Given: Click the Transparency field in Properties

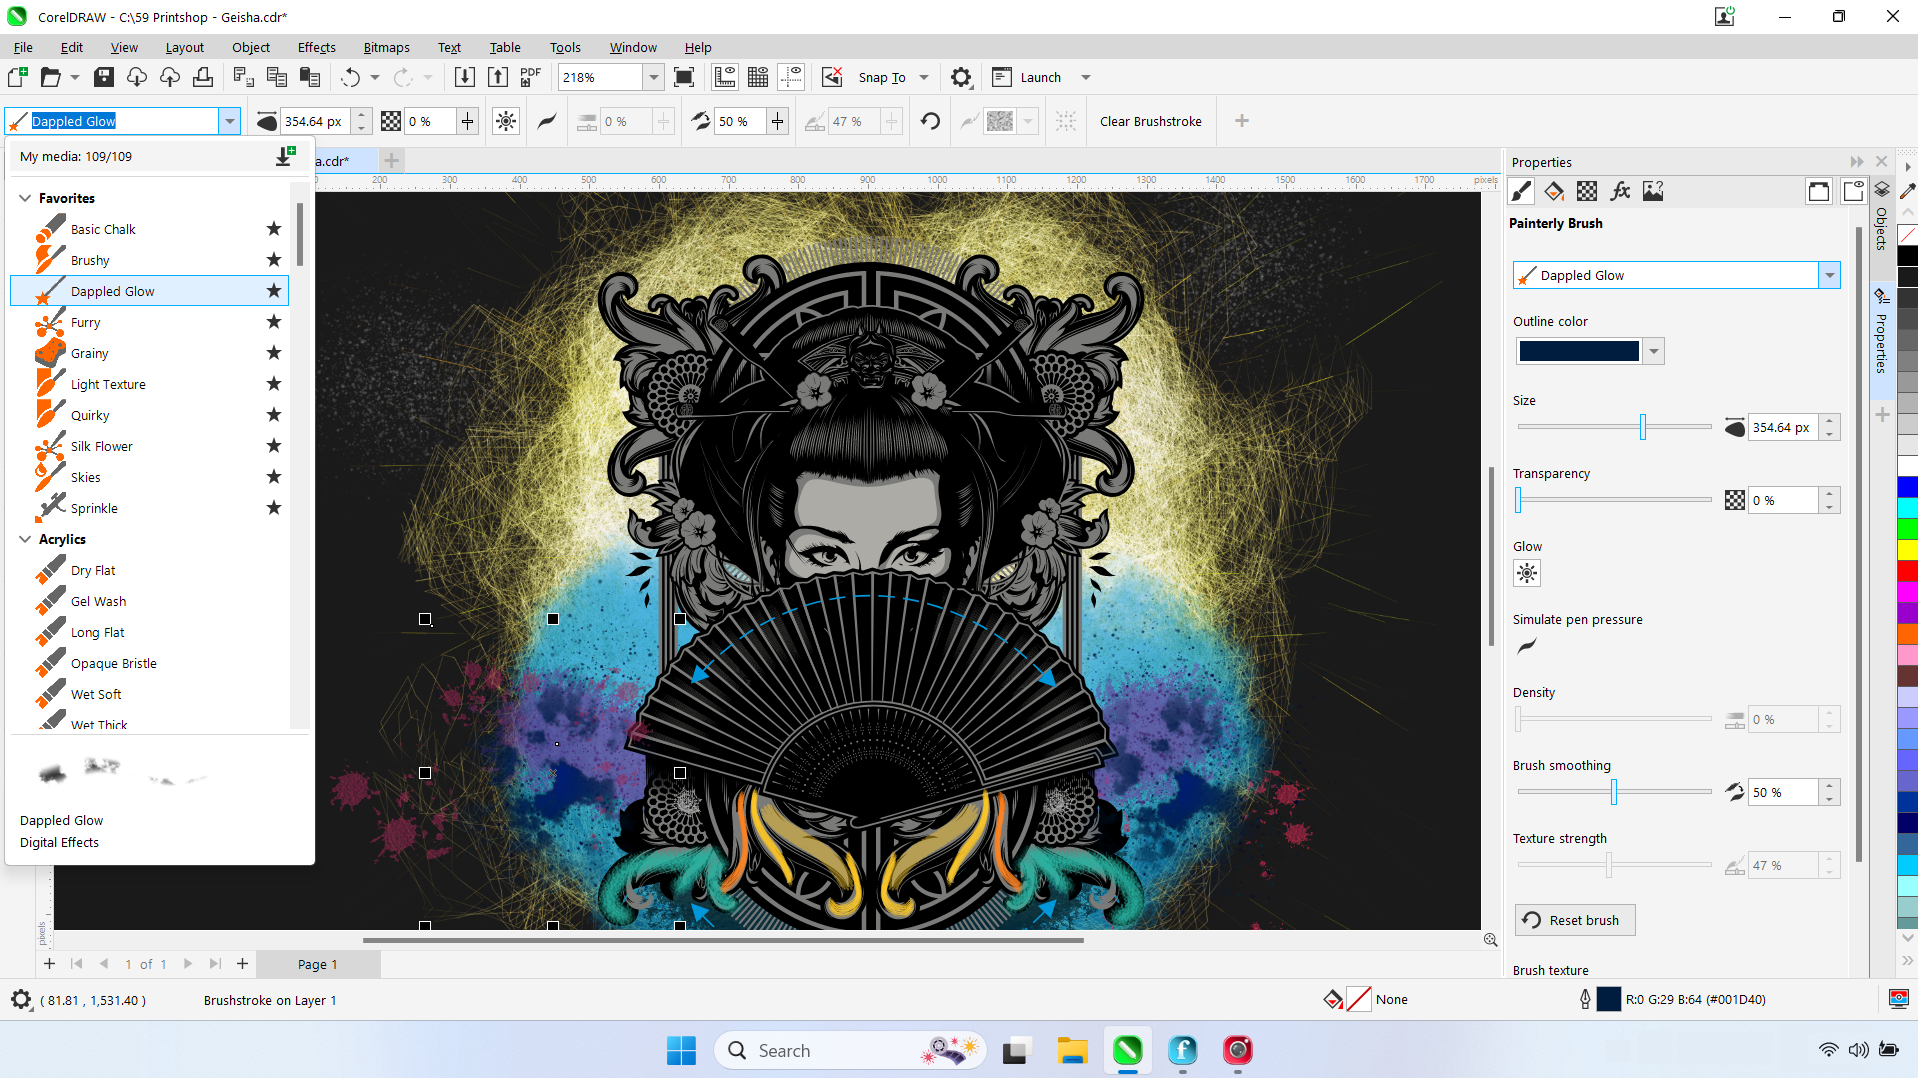Looking at the screenshot, I should 1783,500.
